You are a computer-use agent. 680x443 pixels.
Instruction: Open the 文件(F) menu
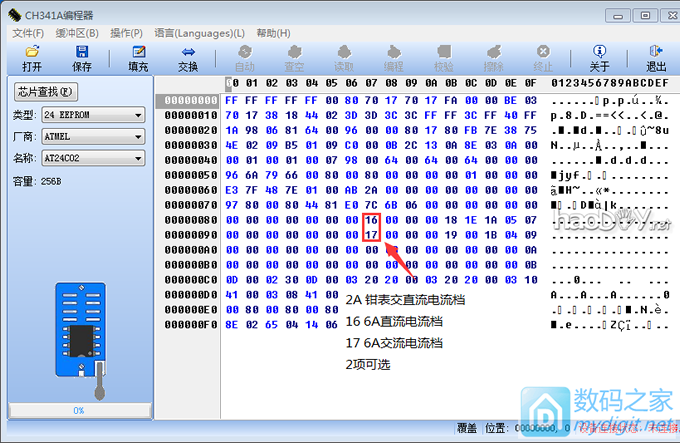tap(28, 33)
